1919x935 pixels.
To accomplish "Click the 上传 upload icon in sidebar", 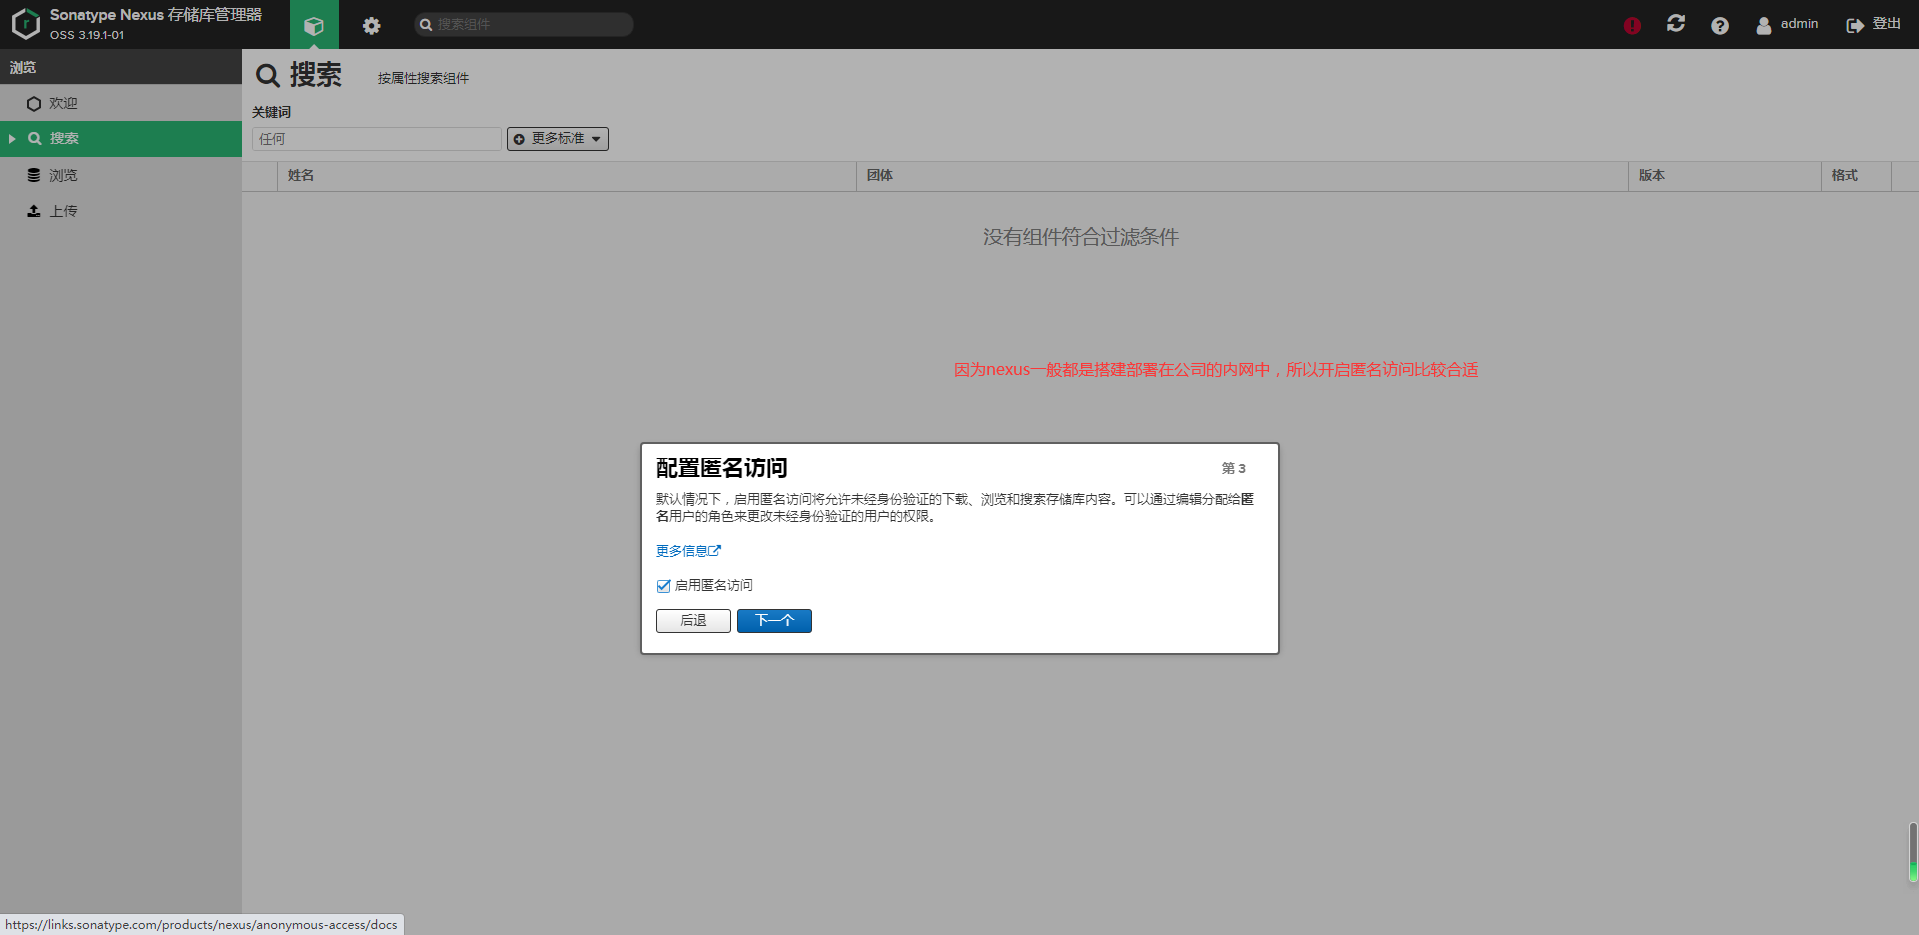I will coord(34,211).
